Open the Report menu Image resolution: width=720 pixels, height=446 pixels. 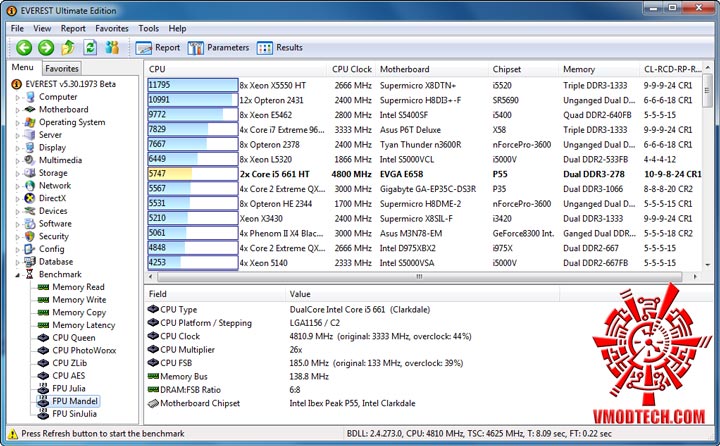[x=73, y=28]
